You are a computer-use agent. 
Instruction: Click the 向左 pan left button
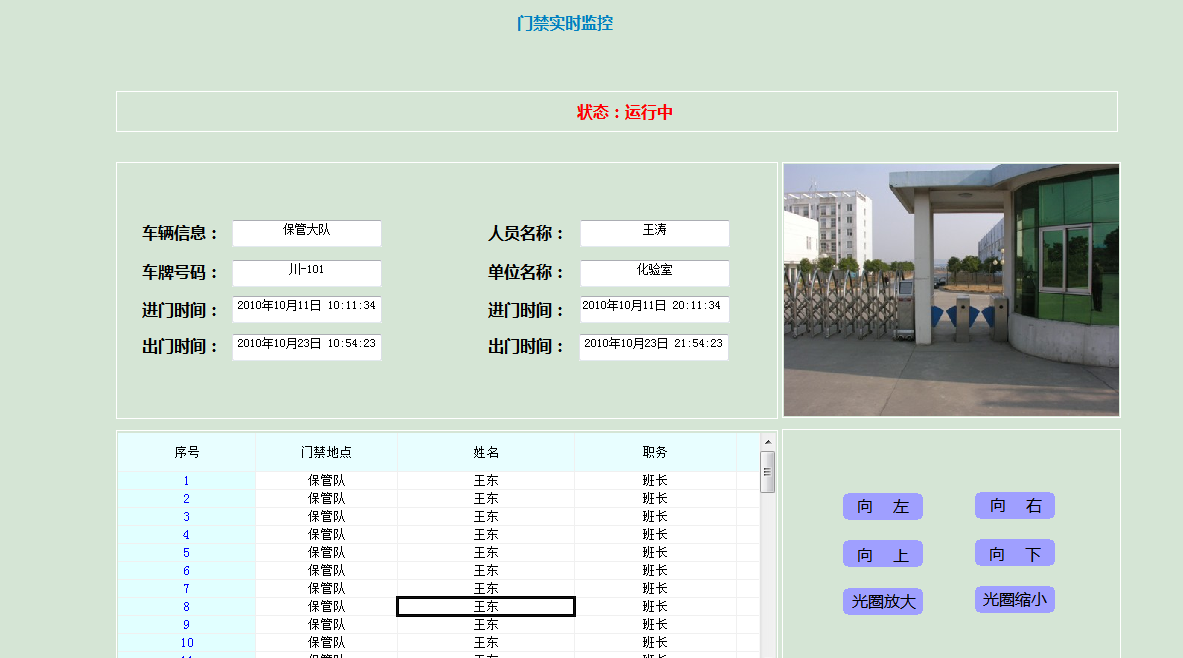coord(882,507)
